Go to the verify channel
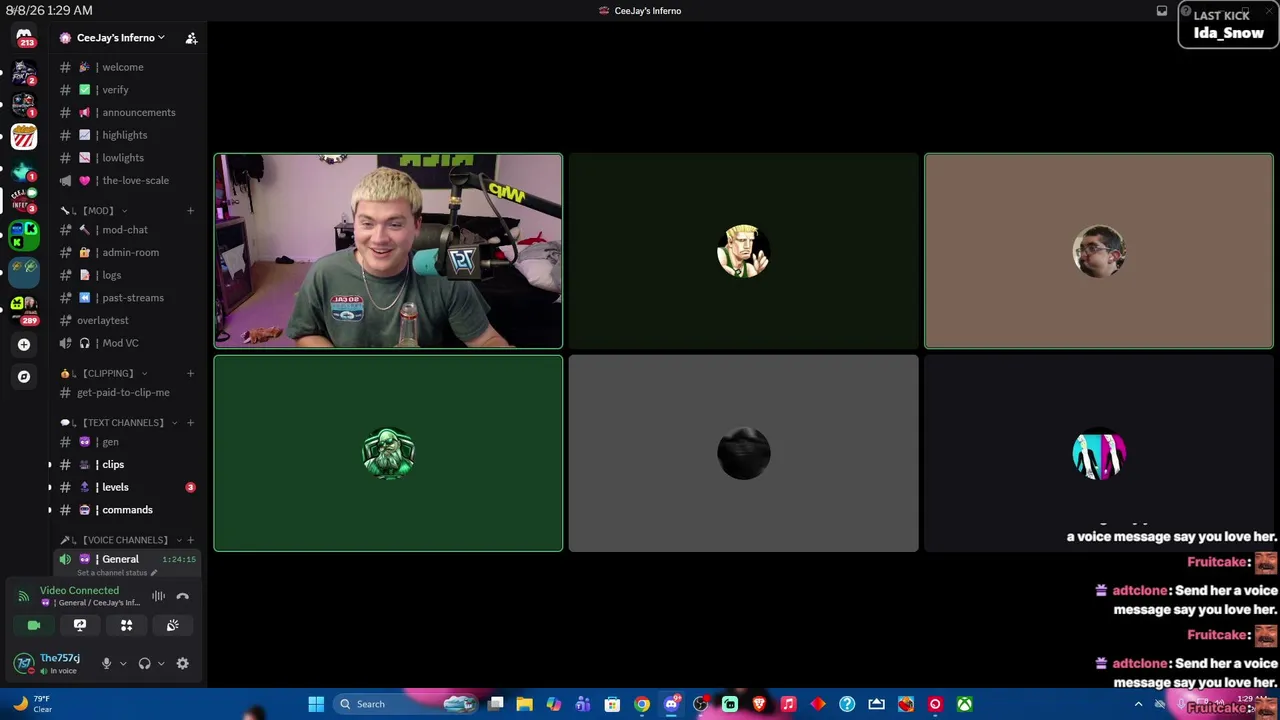Screen dimensions: 1280x720 tap(127, 90)
